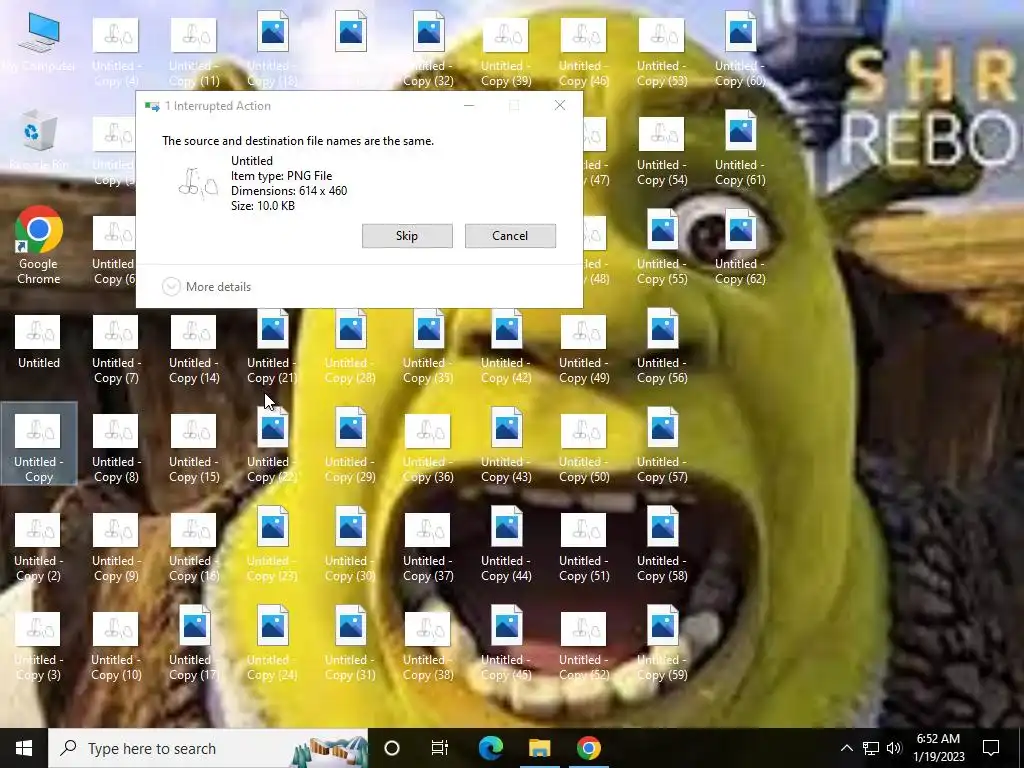Select Untitled - Copy (17) file
This screenshot has width=1024, height=768.
(x=194, y=644)
